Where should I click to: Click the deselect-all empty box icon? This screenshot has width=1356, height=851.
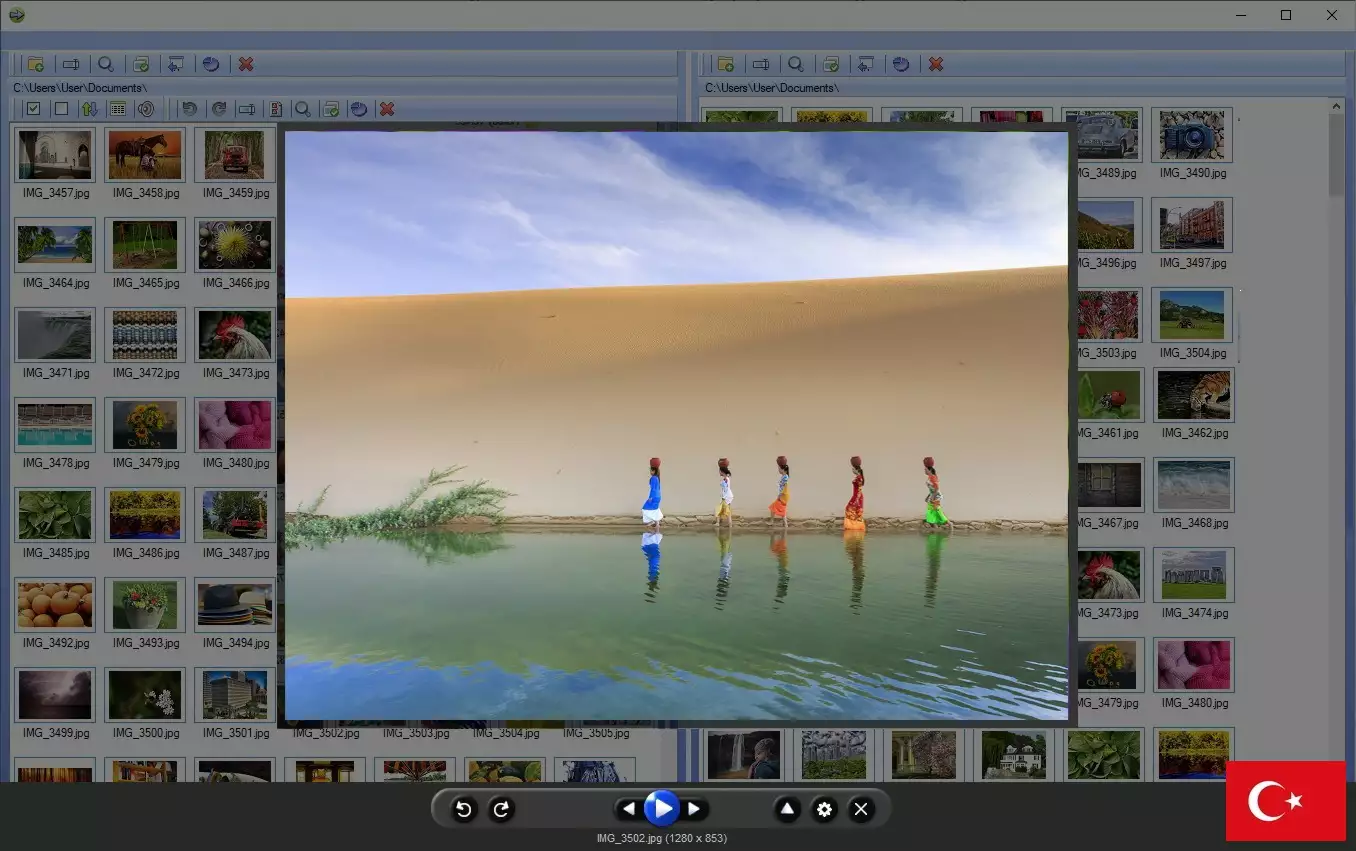61,108
